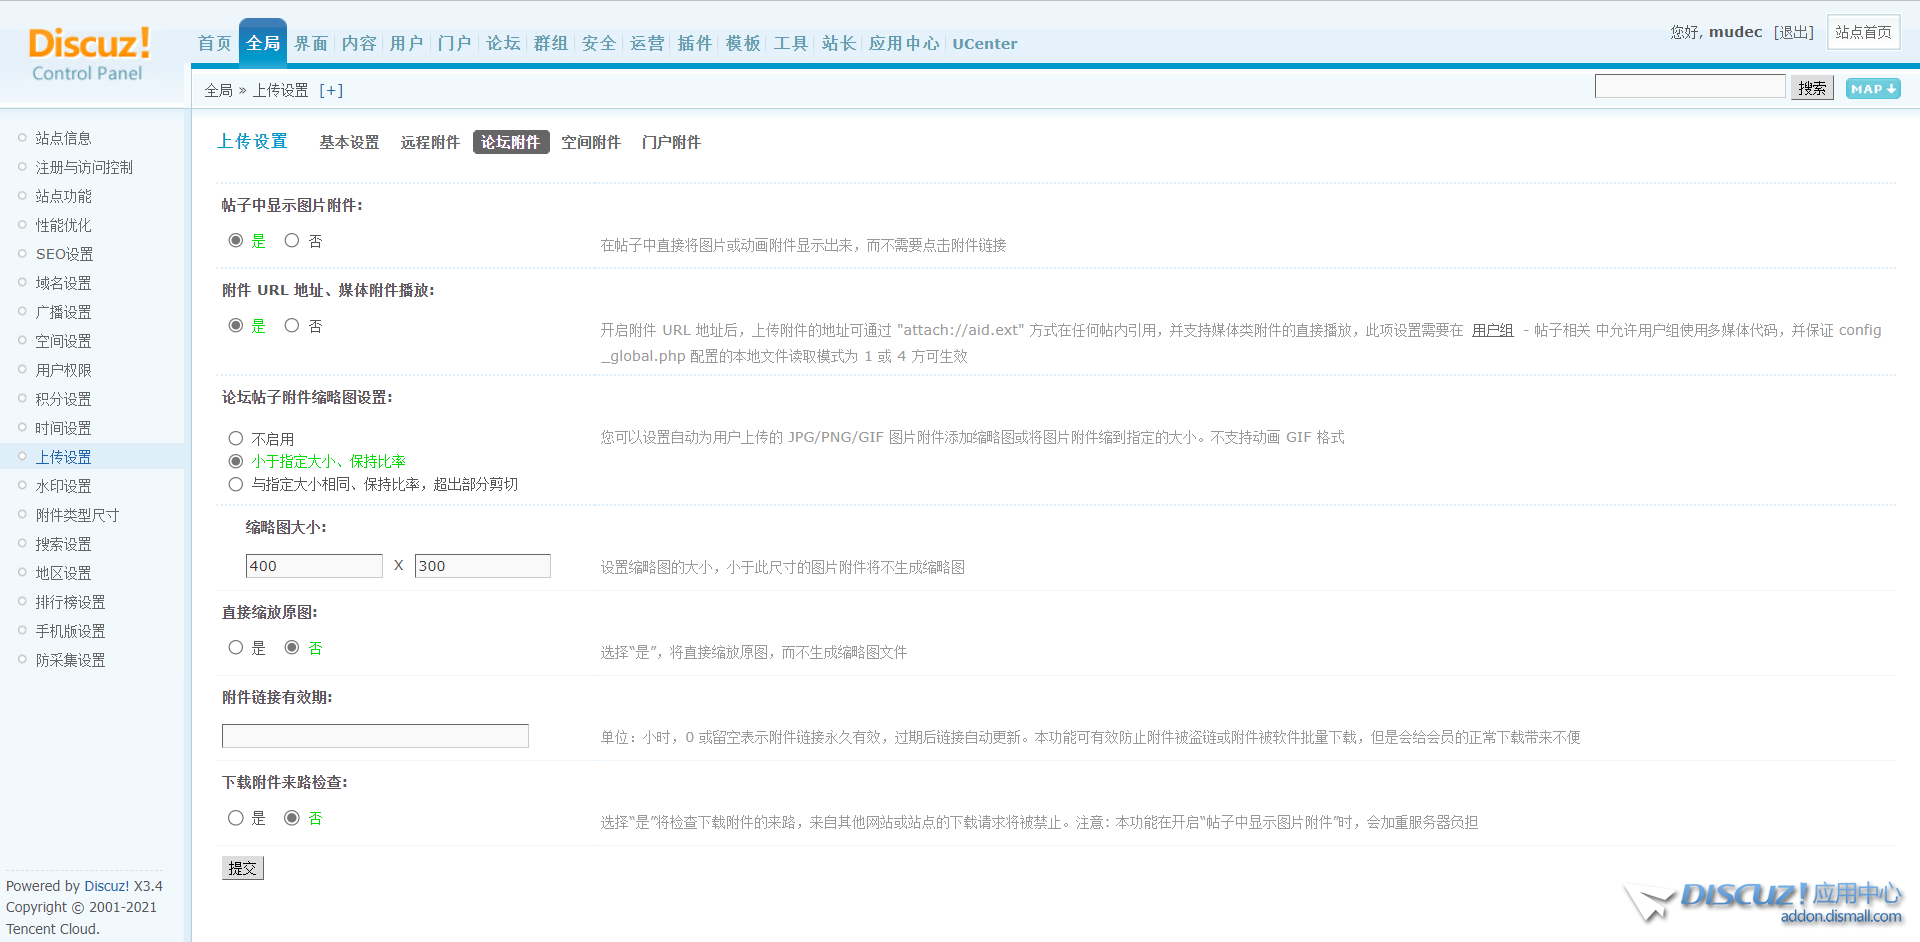Expand the [+] shortcut next to 上传设置
Viewport: 1920px width, 942px height.
(x=331, y=90)
